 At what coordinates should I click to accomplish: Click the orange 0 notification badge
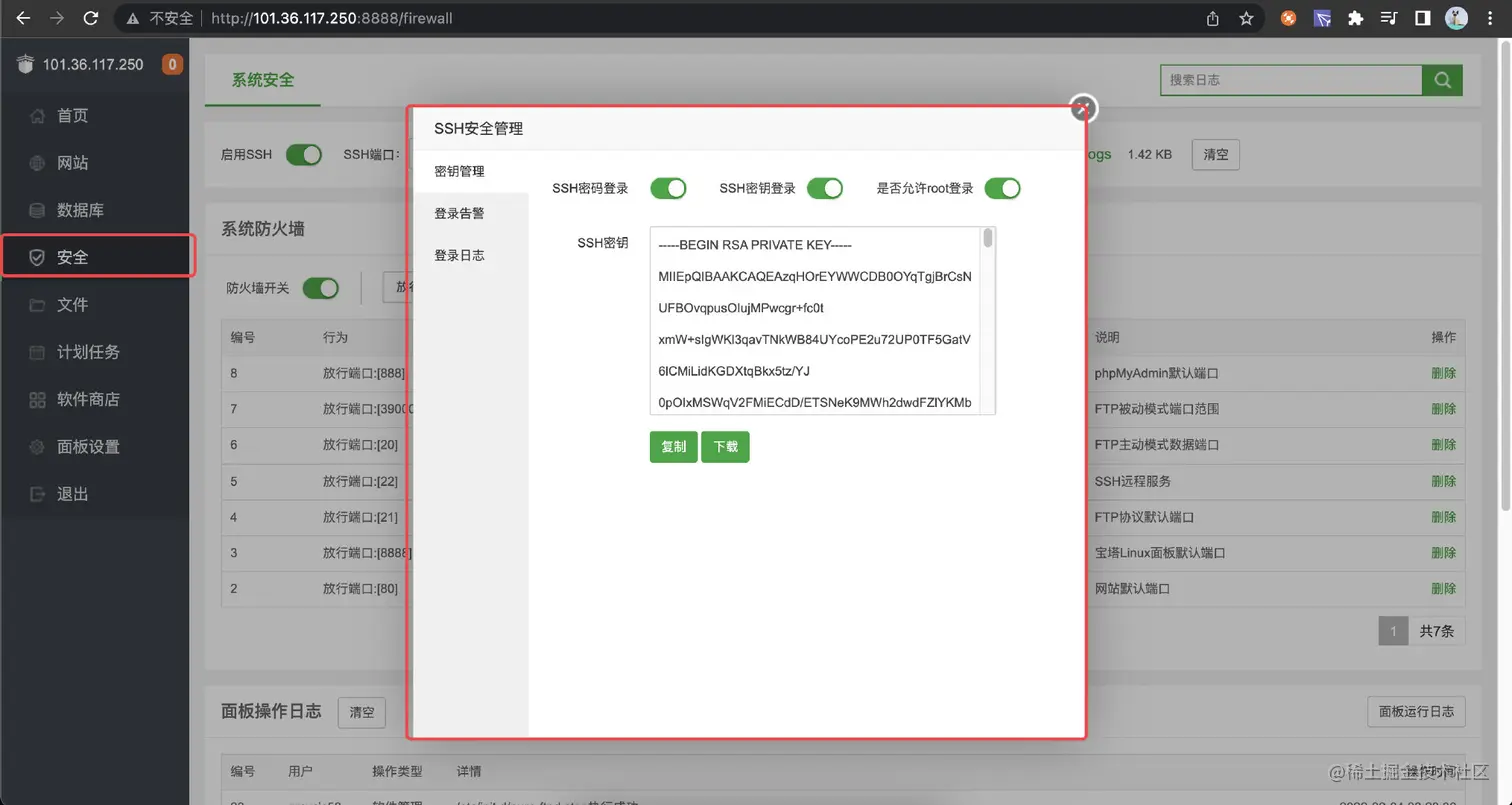click(172, 65)
